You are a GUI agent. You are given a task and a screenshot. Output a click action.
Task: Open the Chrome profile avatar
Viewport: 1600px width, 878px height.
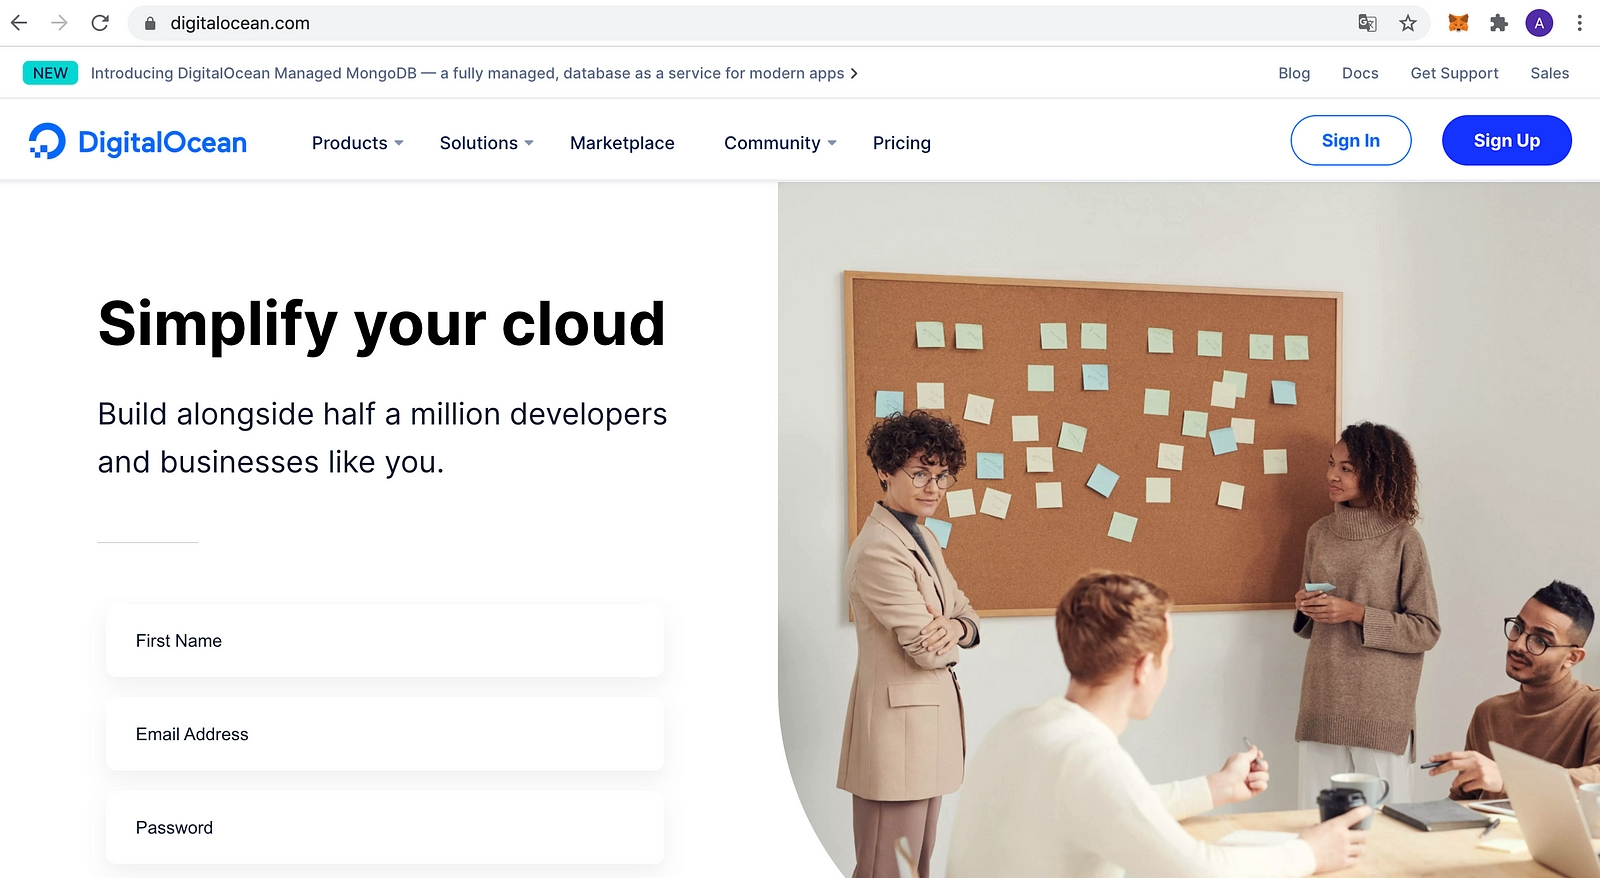[x=1539, y=23]
